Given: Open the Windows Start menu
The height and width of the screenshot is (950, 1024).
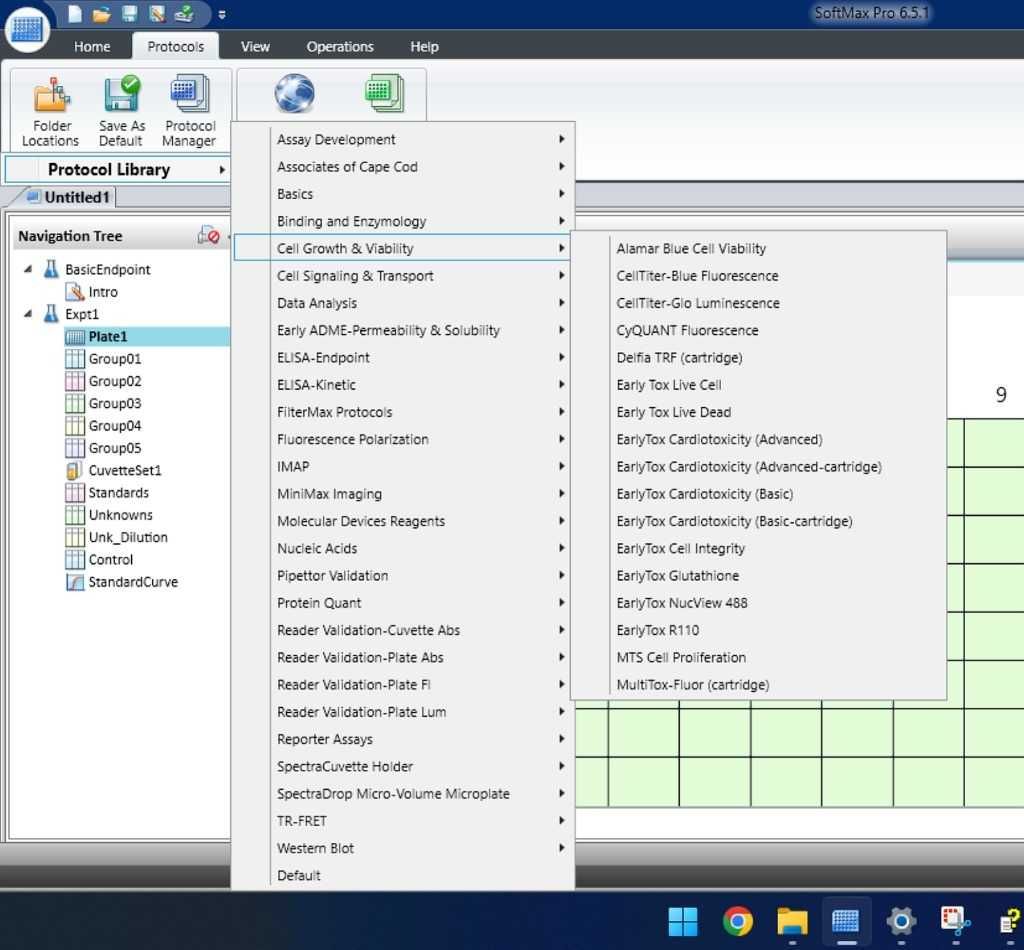Looking at the screenshot, I should (x=683, y=921).
